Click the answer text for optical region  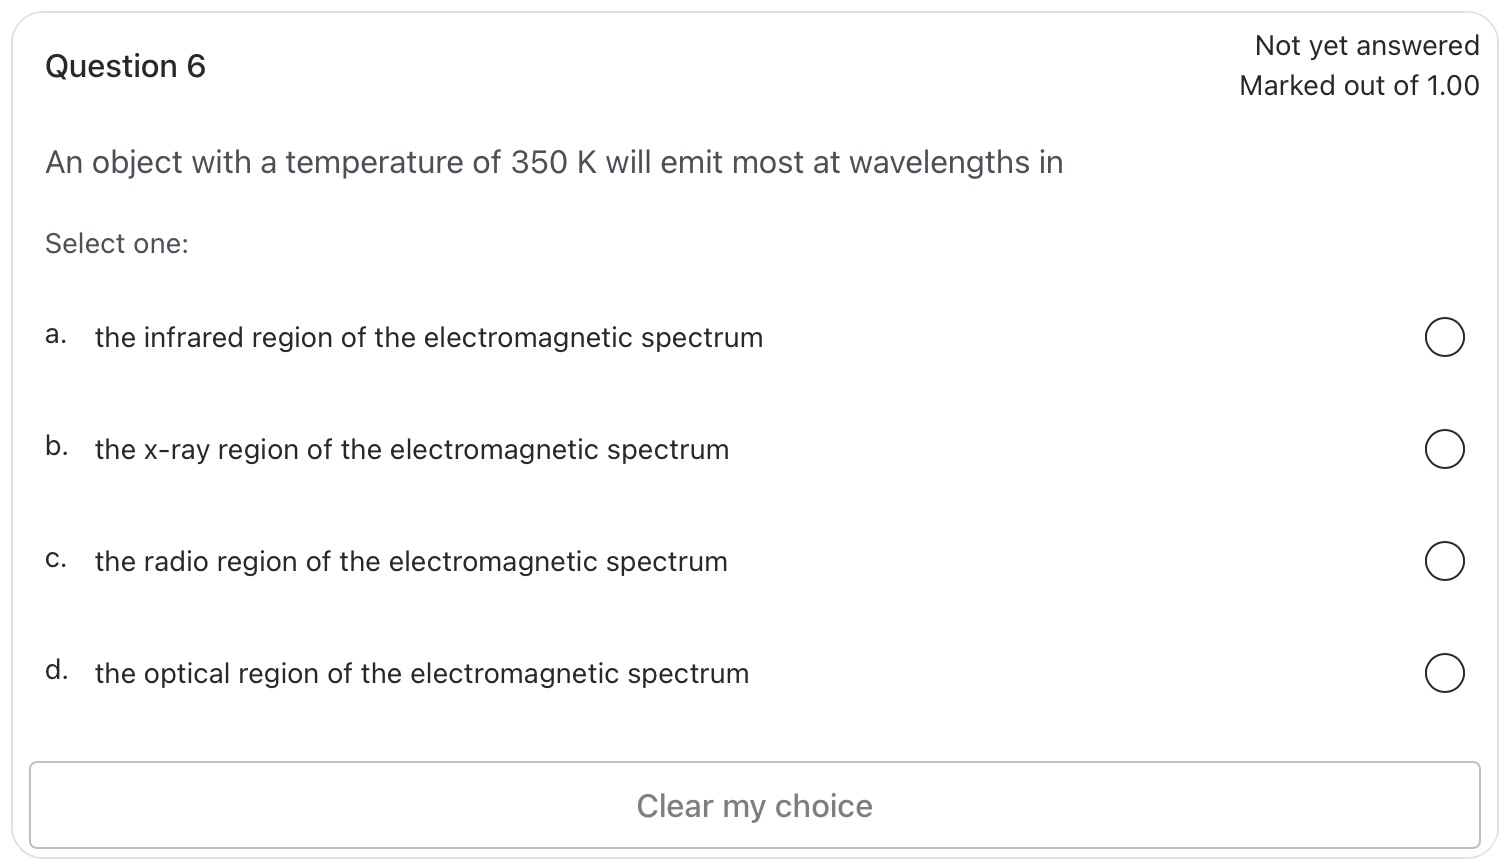tap(421, 674)
